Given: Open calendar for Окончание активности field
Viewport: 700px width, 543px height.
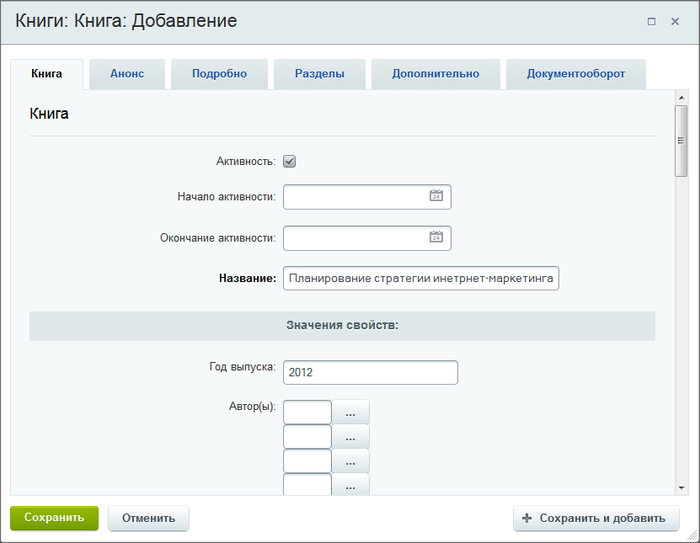Looking at the screenshot, I should (436, 236).
